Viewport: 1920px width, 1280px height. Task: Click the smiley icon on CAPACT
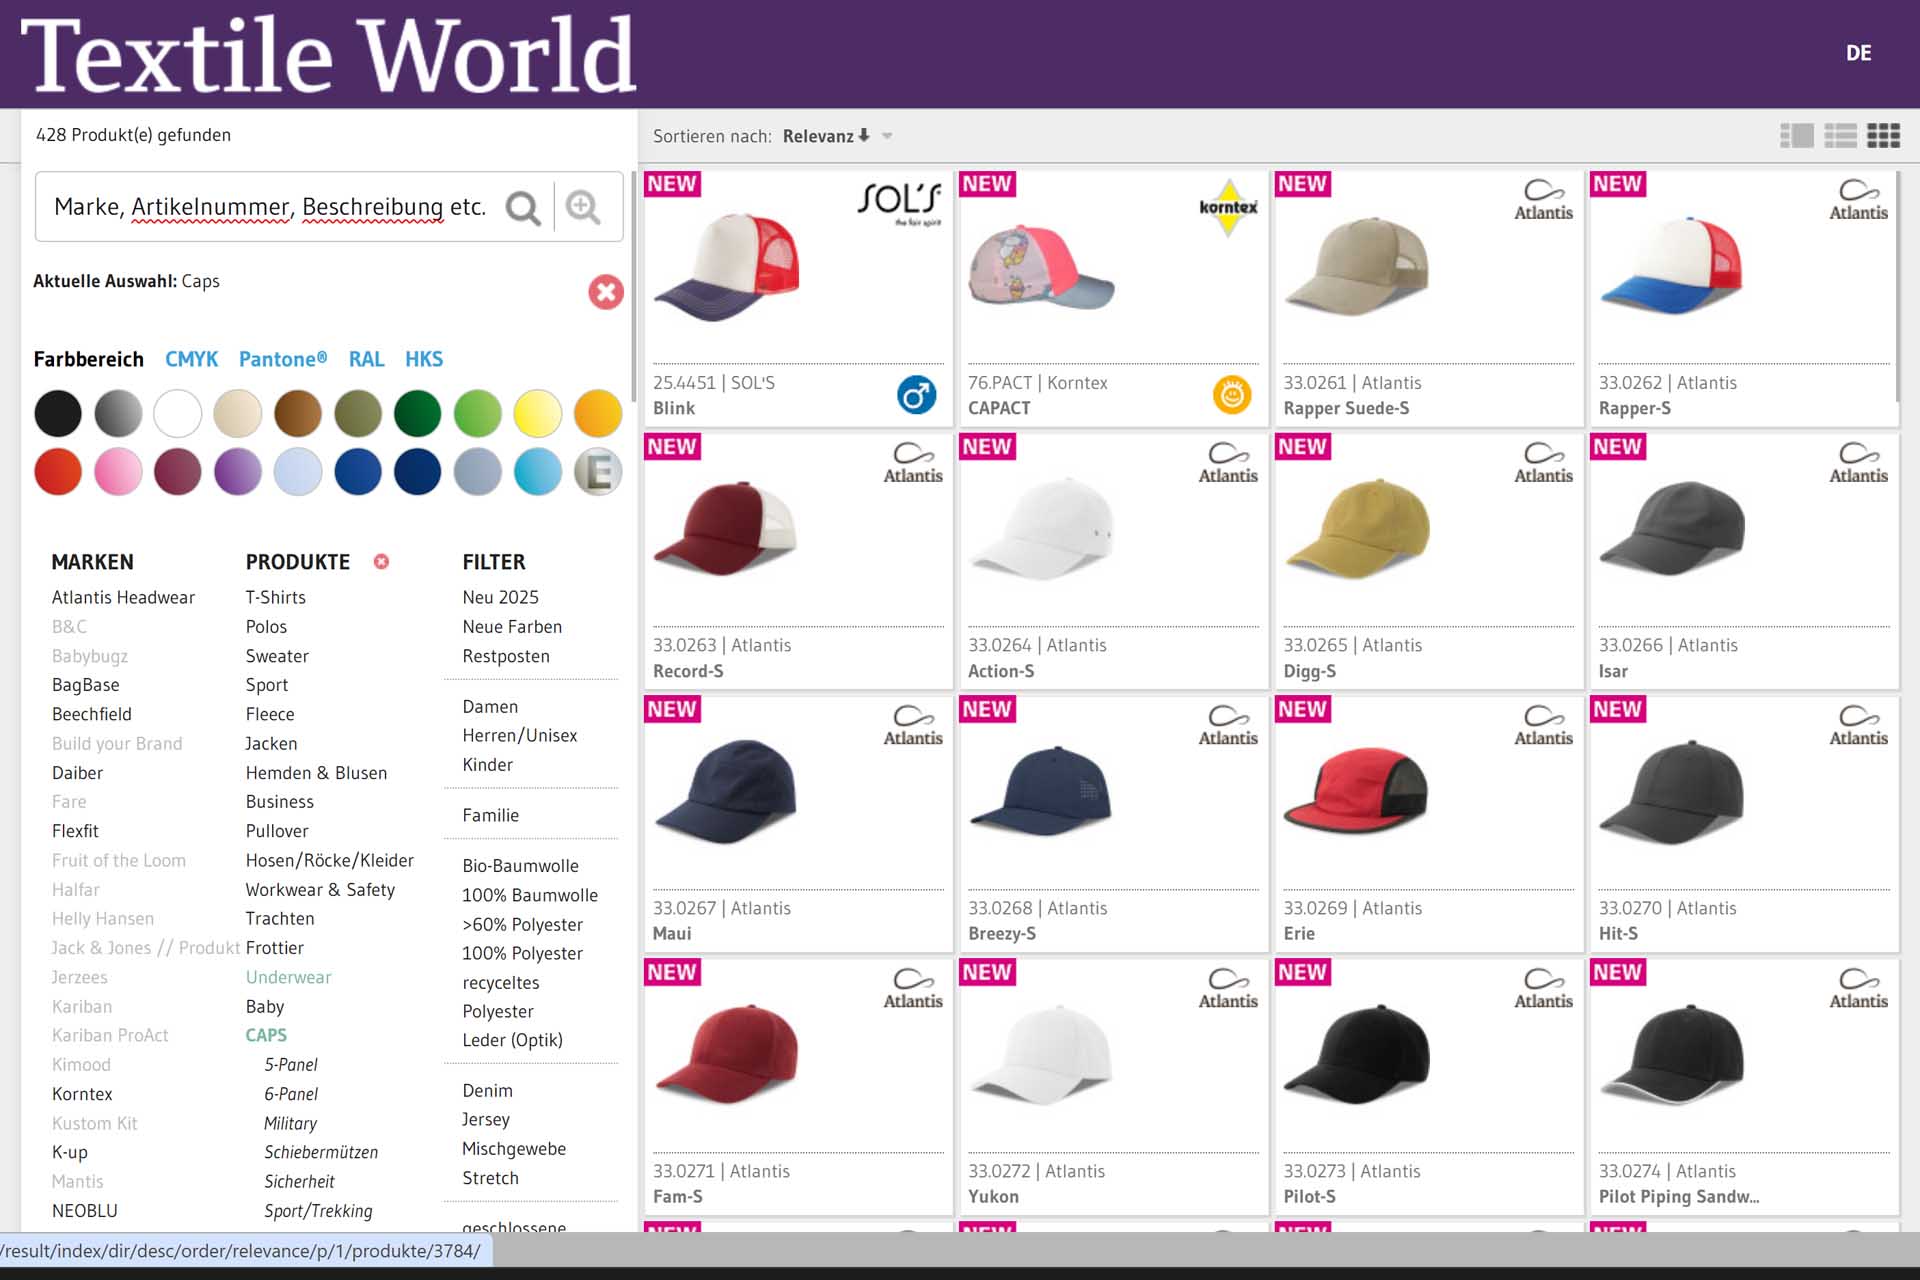1232,395
